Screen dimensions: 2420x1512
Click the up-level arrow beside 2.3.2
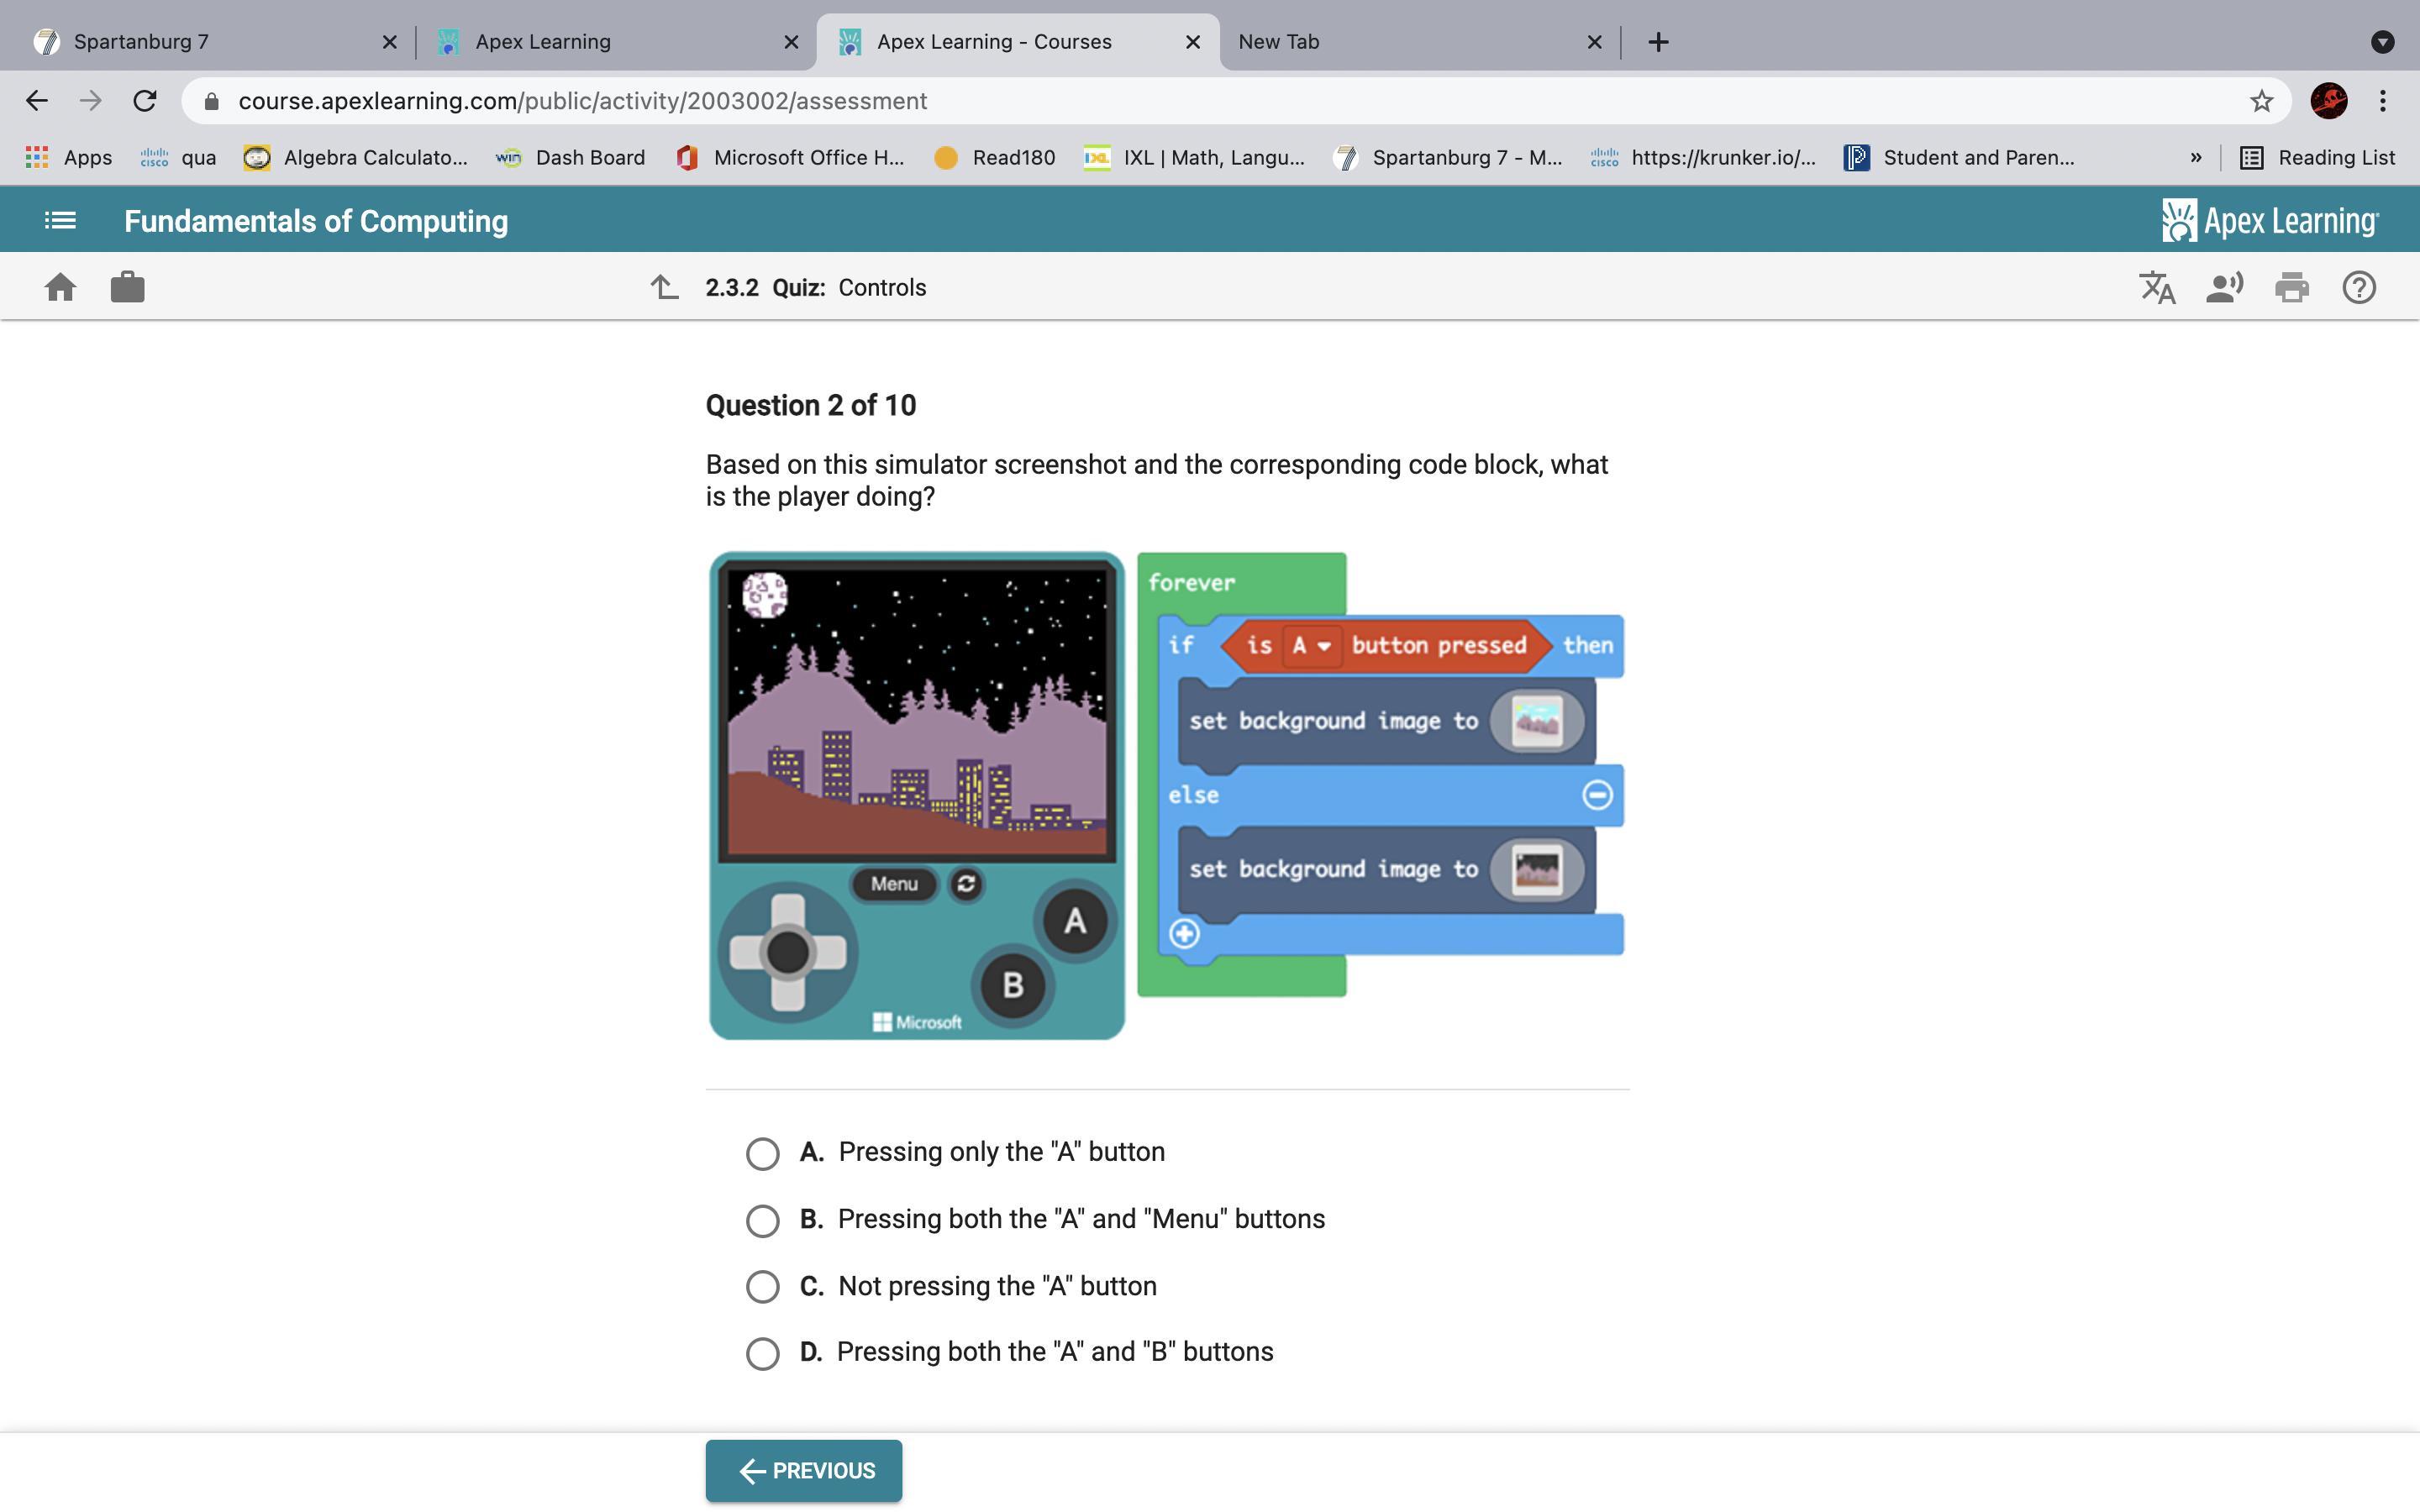(664, 288)
